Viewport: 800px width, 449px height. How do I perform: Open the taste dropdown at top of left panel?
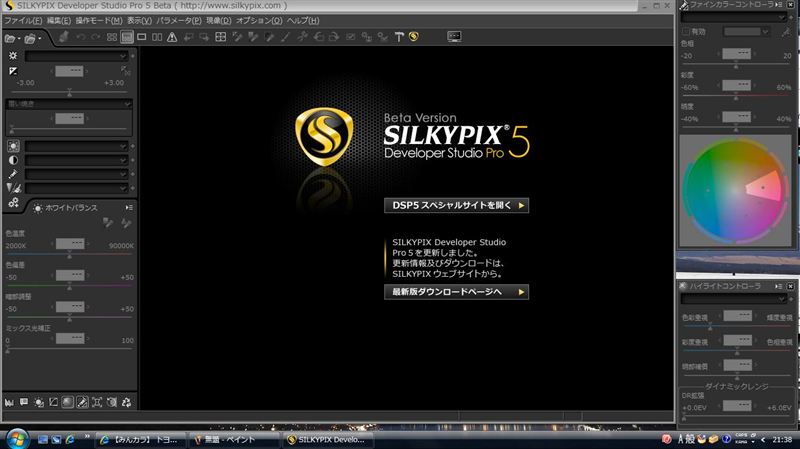pyautogui.click(x=76, y=56)
